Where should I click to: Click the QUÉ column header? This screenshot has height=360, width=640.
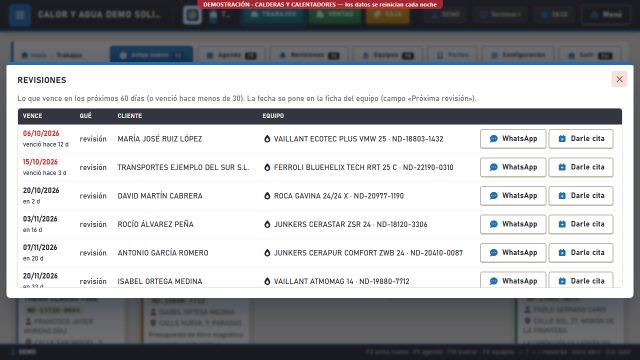(85, 116)
